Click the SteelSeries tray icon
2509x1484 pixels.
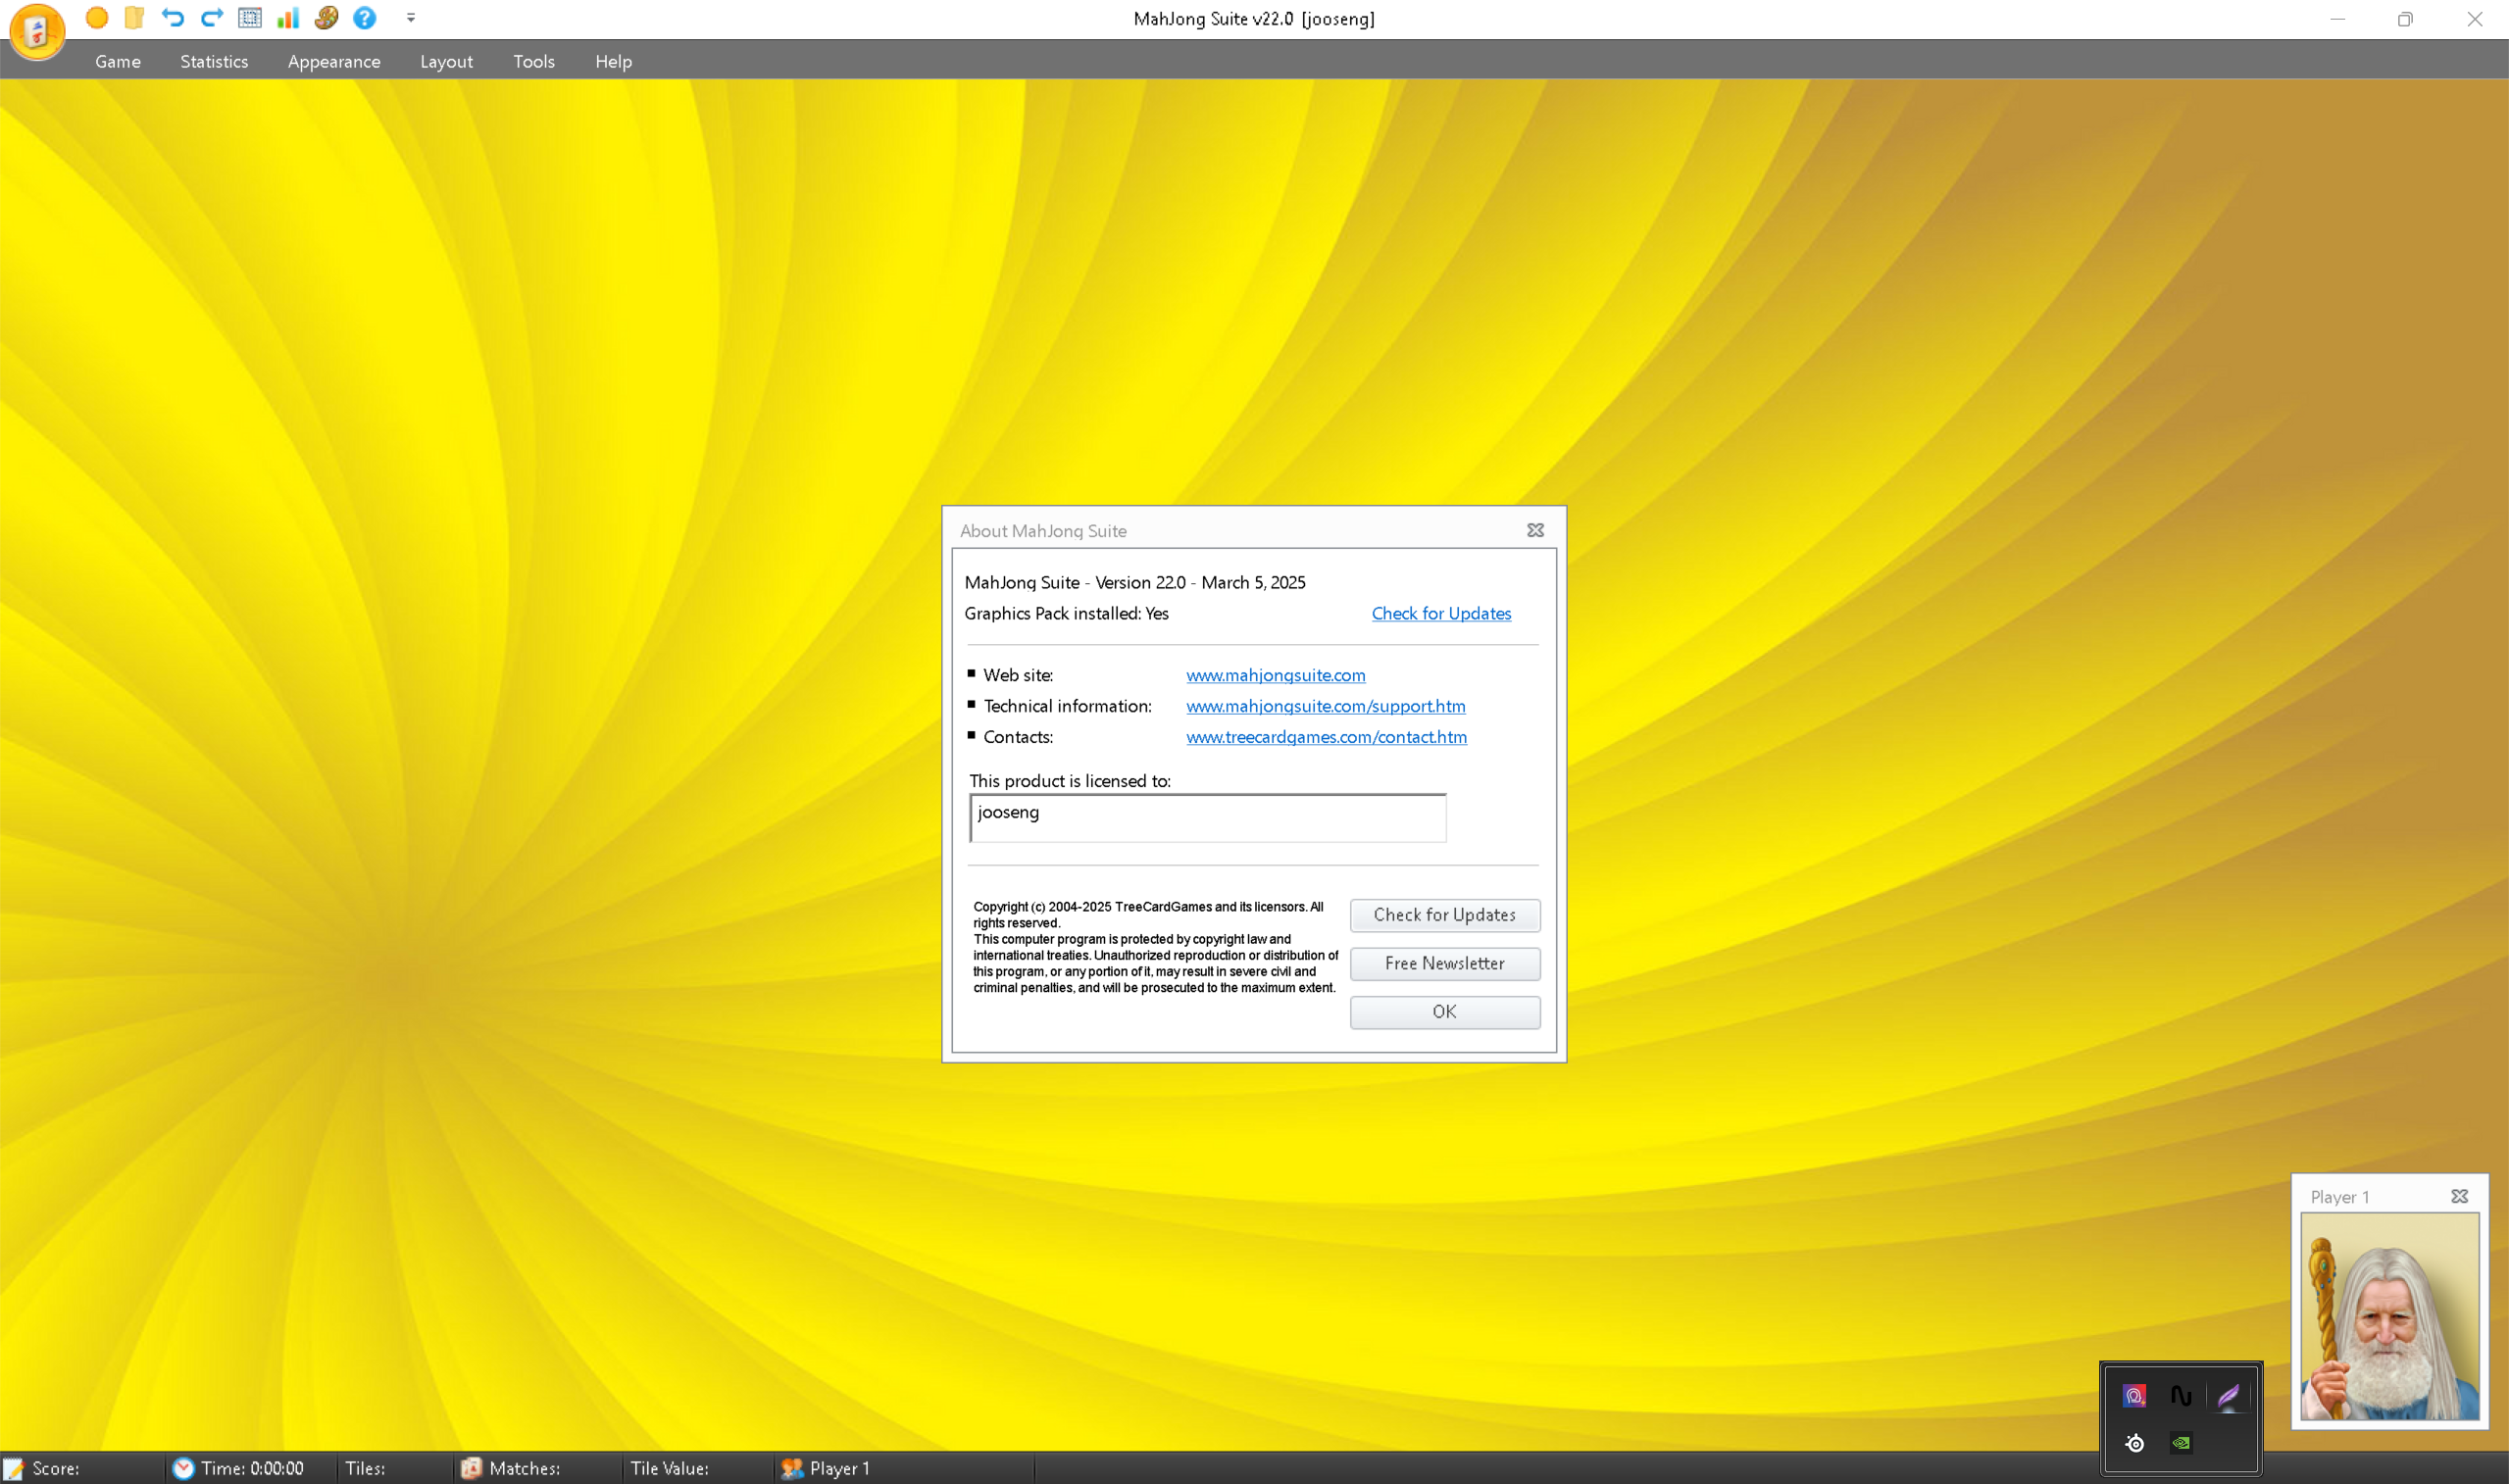pos(2134,1442)
